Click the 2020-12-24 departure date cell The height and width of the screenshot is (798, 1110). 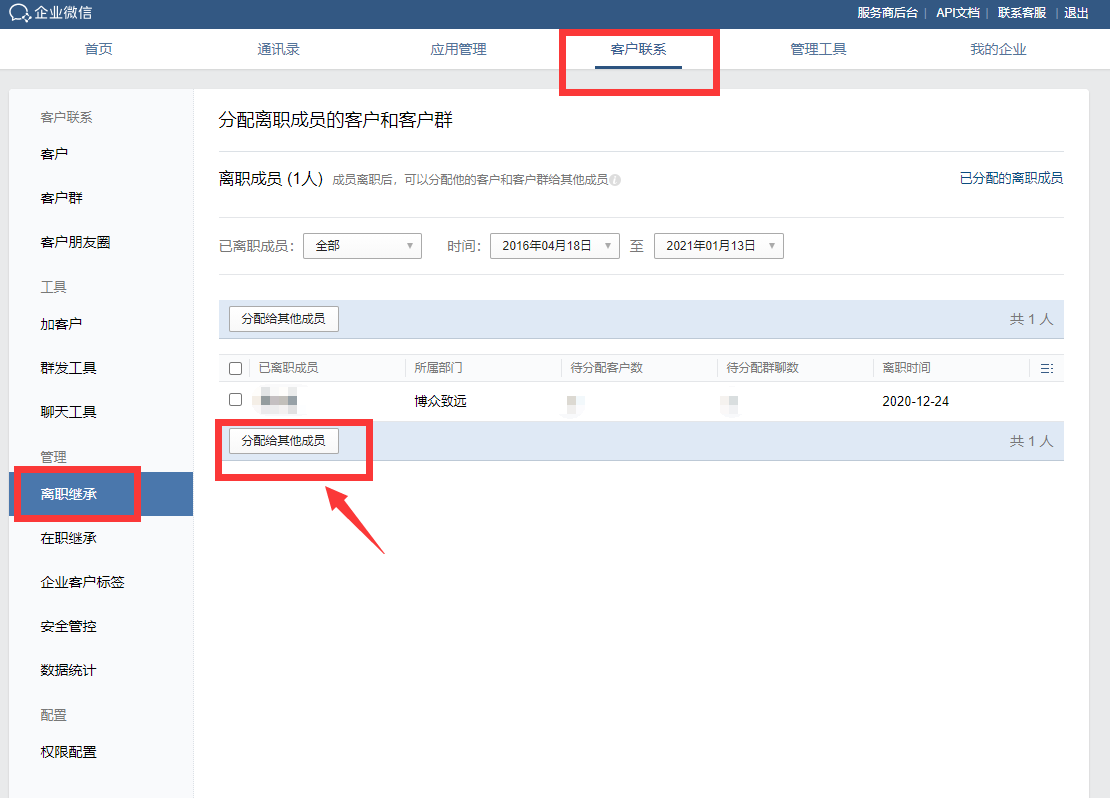tap(915, 401)
